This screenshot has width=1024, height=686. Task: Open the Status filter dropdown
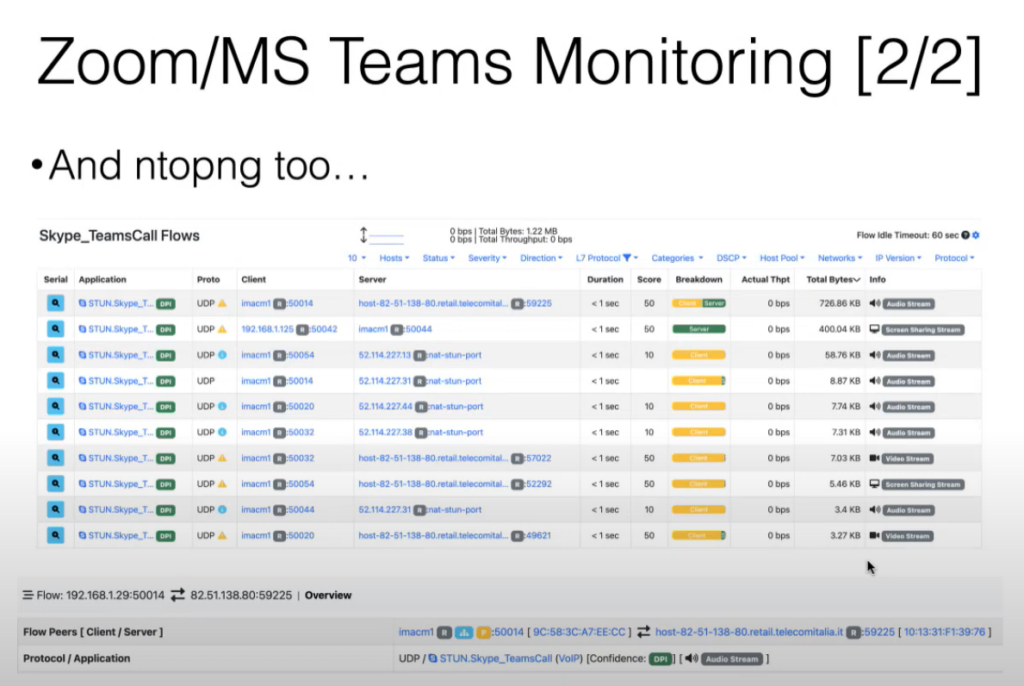pyautogui.click(x=438, y=258)
